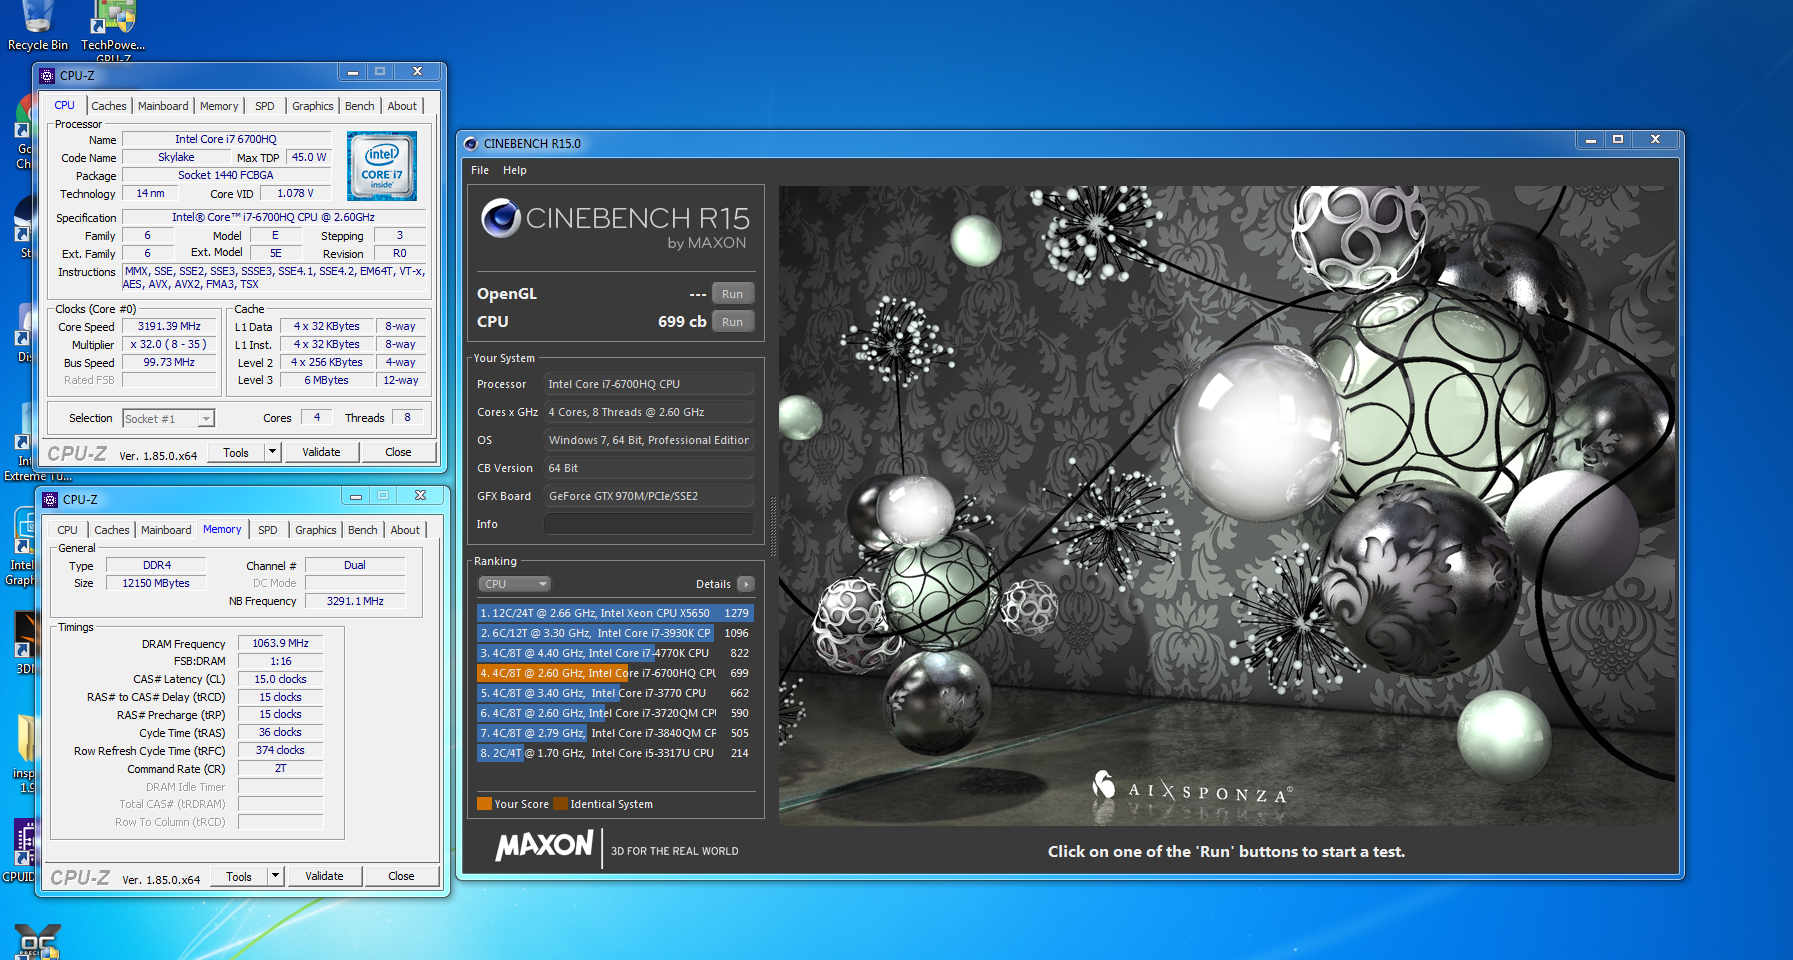Select ranking row Core i5-3317U

tap(615, 753)
